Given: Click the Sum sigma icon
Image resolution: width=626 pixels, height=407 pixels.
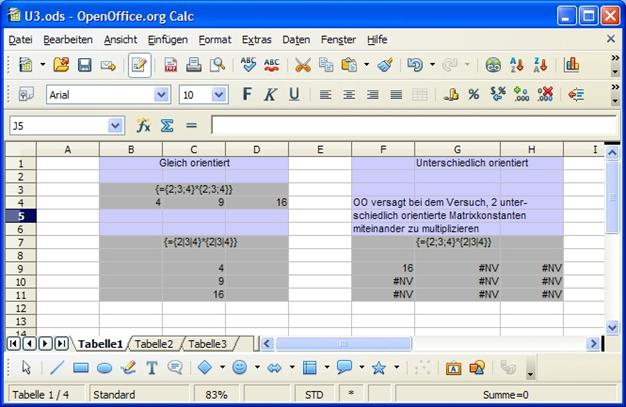Looking at the screenshot, I should [167, 126].
